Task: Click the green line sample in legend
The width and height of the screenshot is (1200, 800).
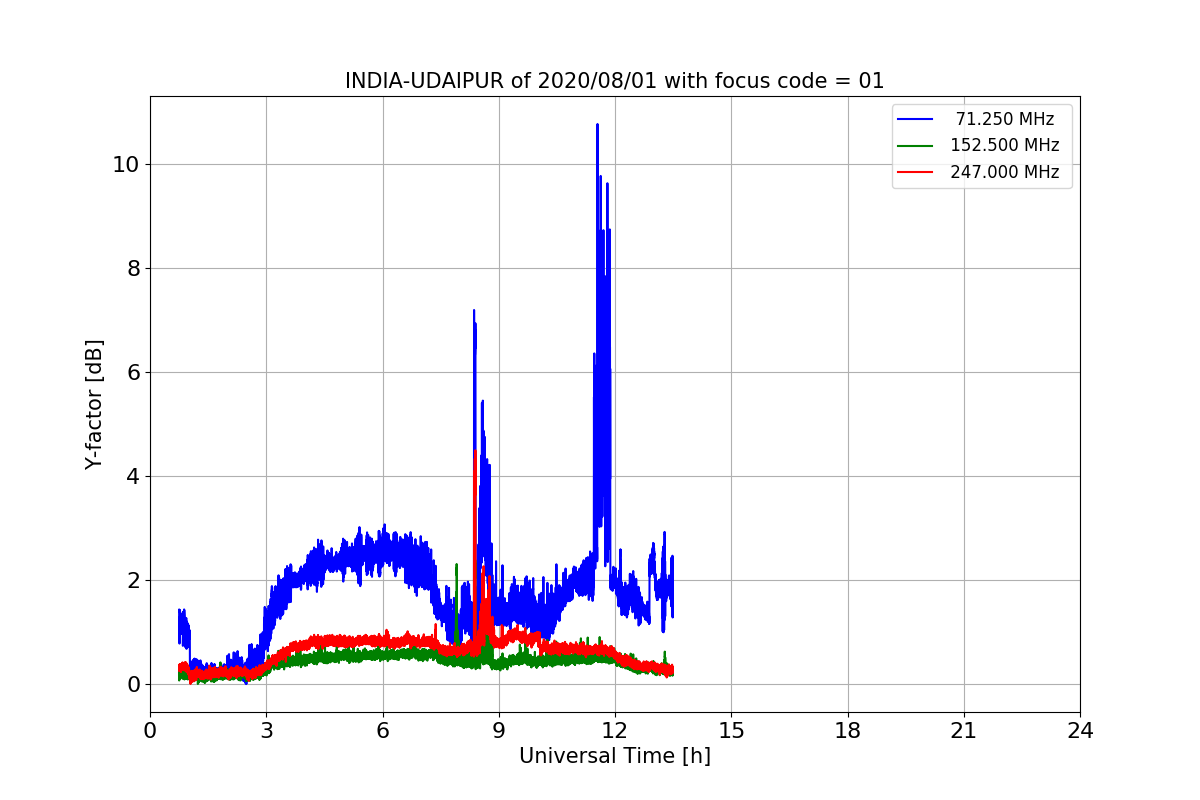Action: click(915, 145)
